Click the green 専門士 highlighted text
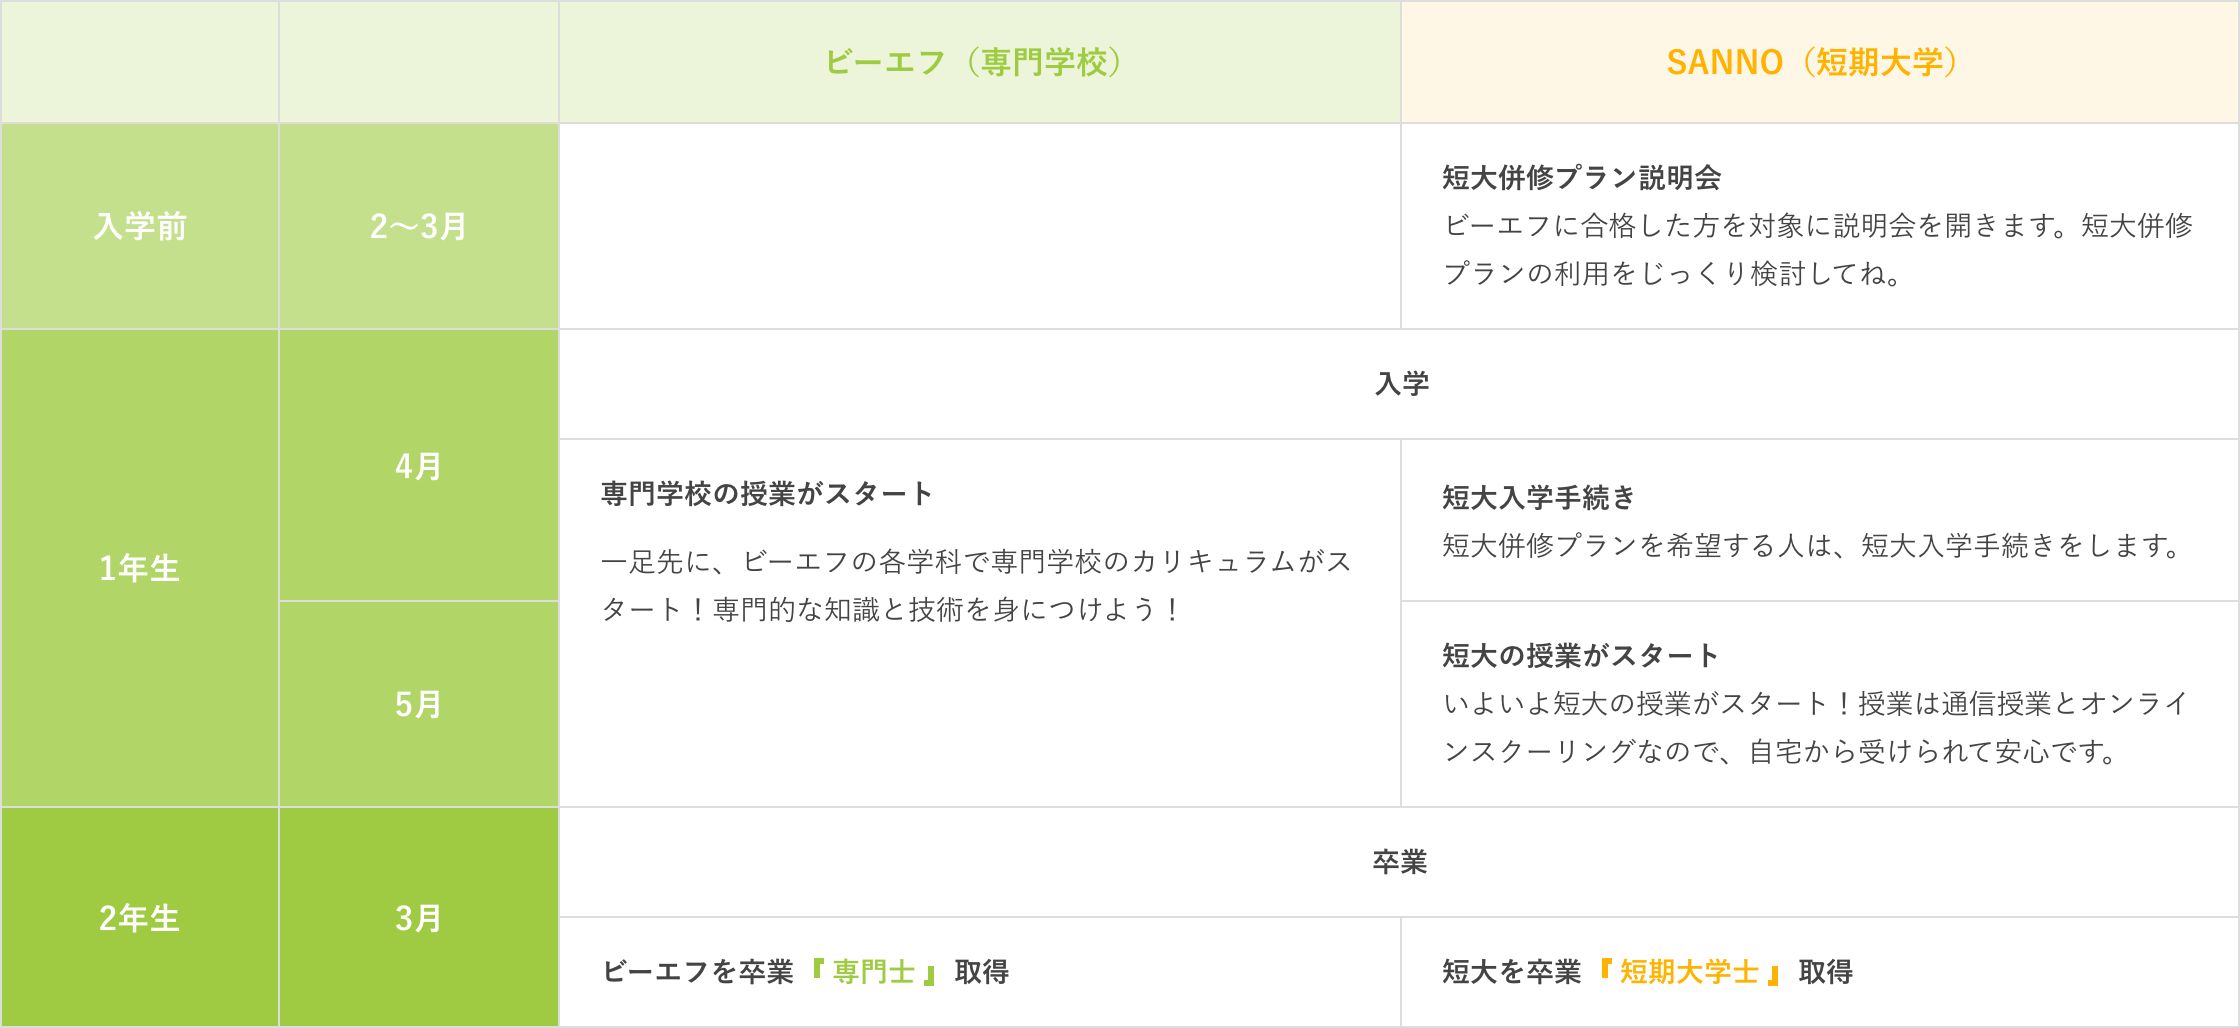The height and width of the screenshot is (1028, 2240). (874, 972)
